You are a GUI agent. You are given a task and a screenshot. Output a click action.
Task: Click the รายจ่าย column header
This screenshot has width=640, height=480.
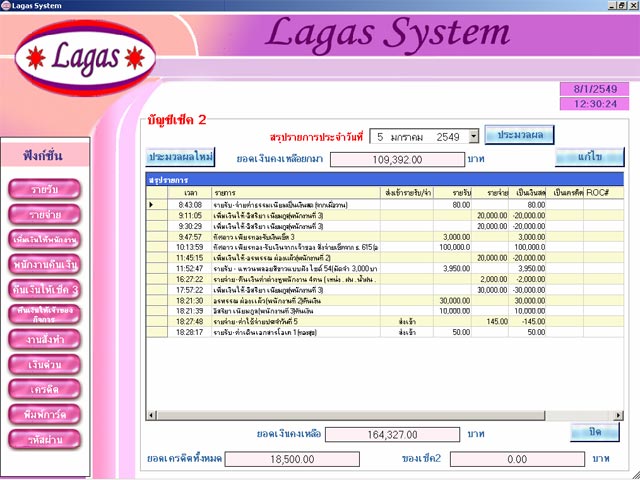coord(490,193)
